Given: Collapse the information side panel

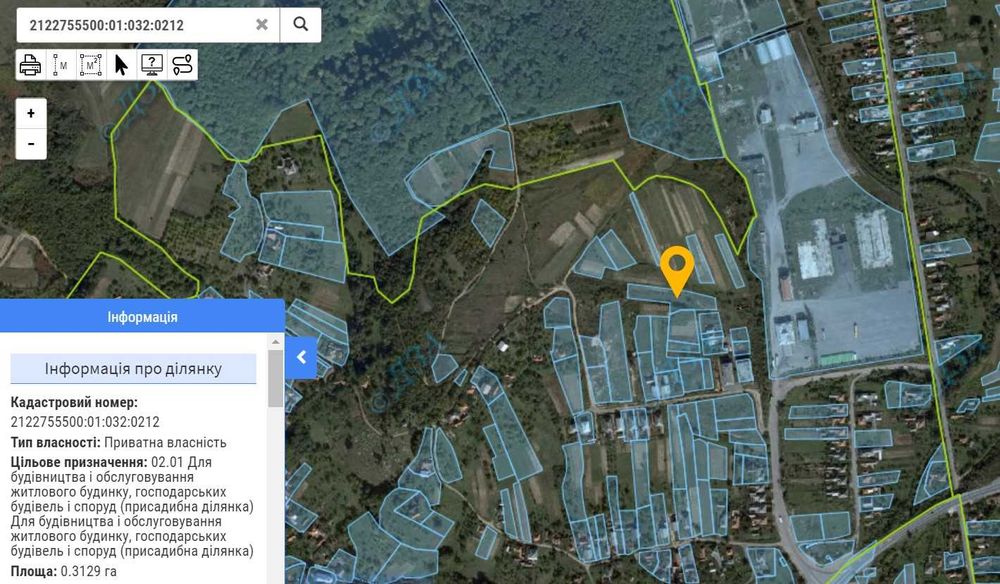Looking at the screenshot, I should pos(301,358).
